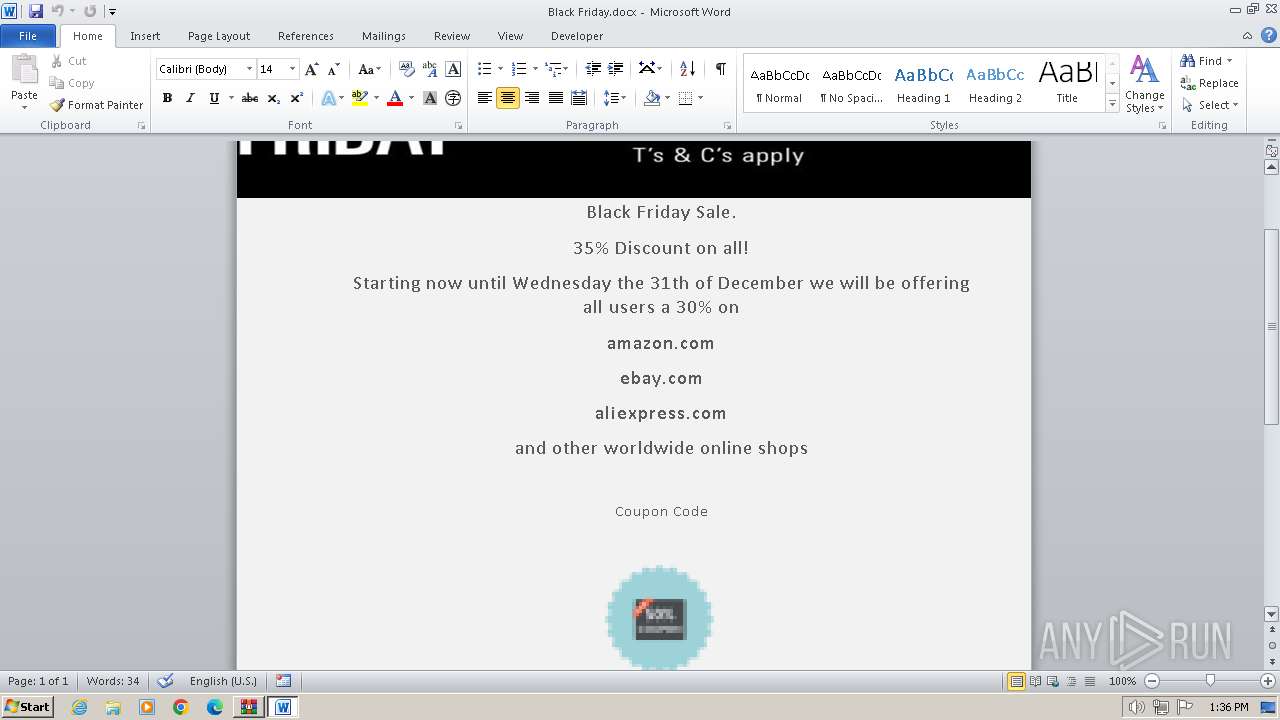Apply Title style
This screenshot has height=720, width=1280.
coord(1067,84)
